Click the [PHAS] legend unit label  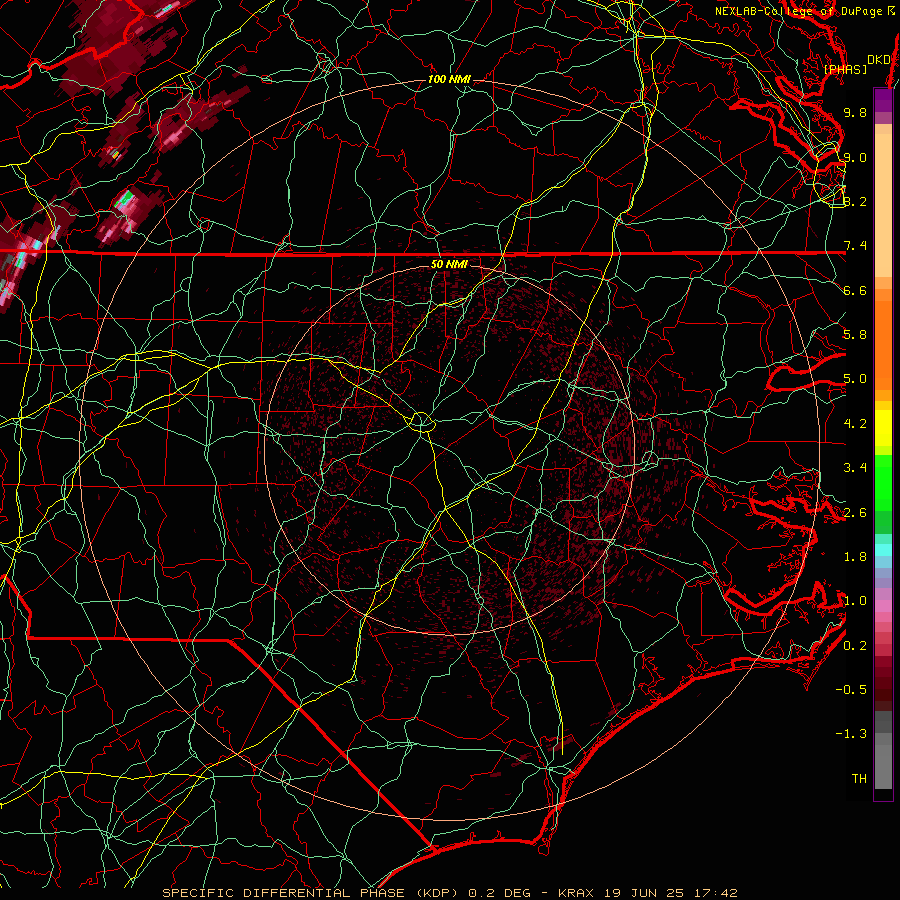point(845,69)
